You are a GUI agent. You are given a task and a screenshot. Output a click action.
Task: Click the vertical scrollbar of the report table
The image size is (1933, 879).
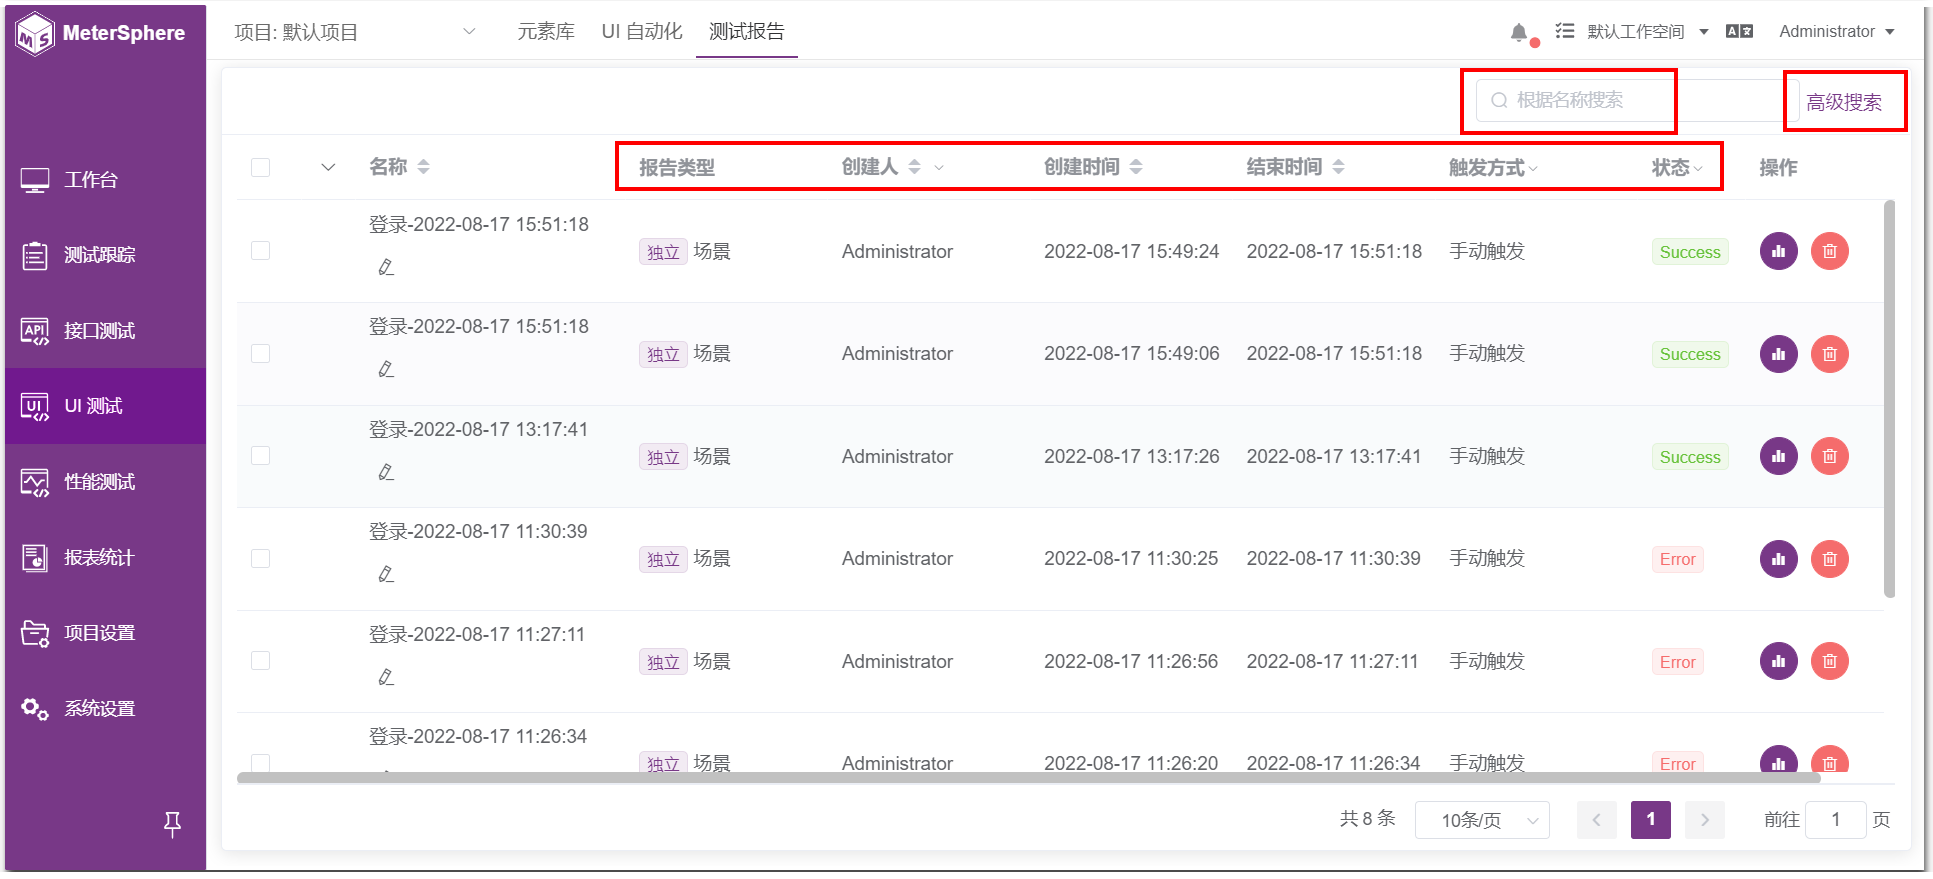pyautogui.click(x=1889, y=398)
